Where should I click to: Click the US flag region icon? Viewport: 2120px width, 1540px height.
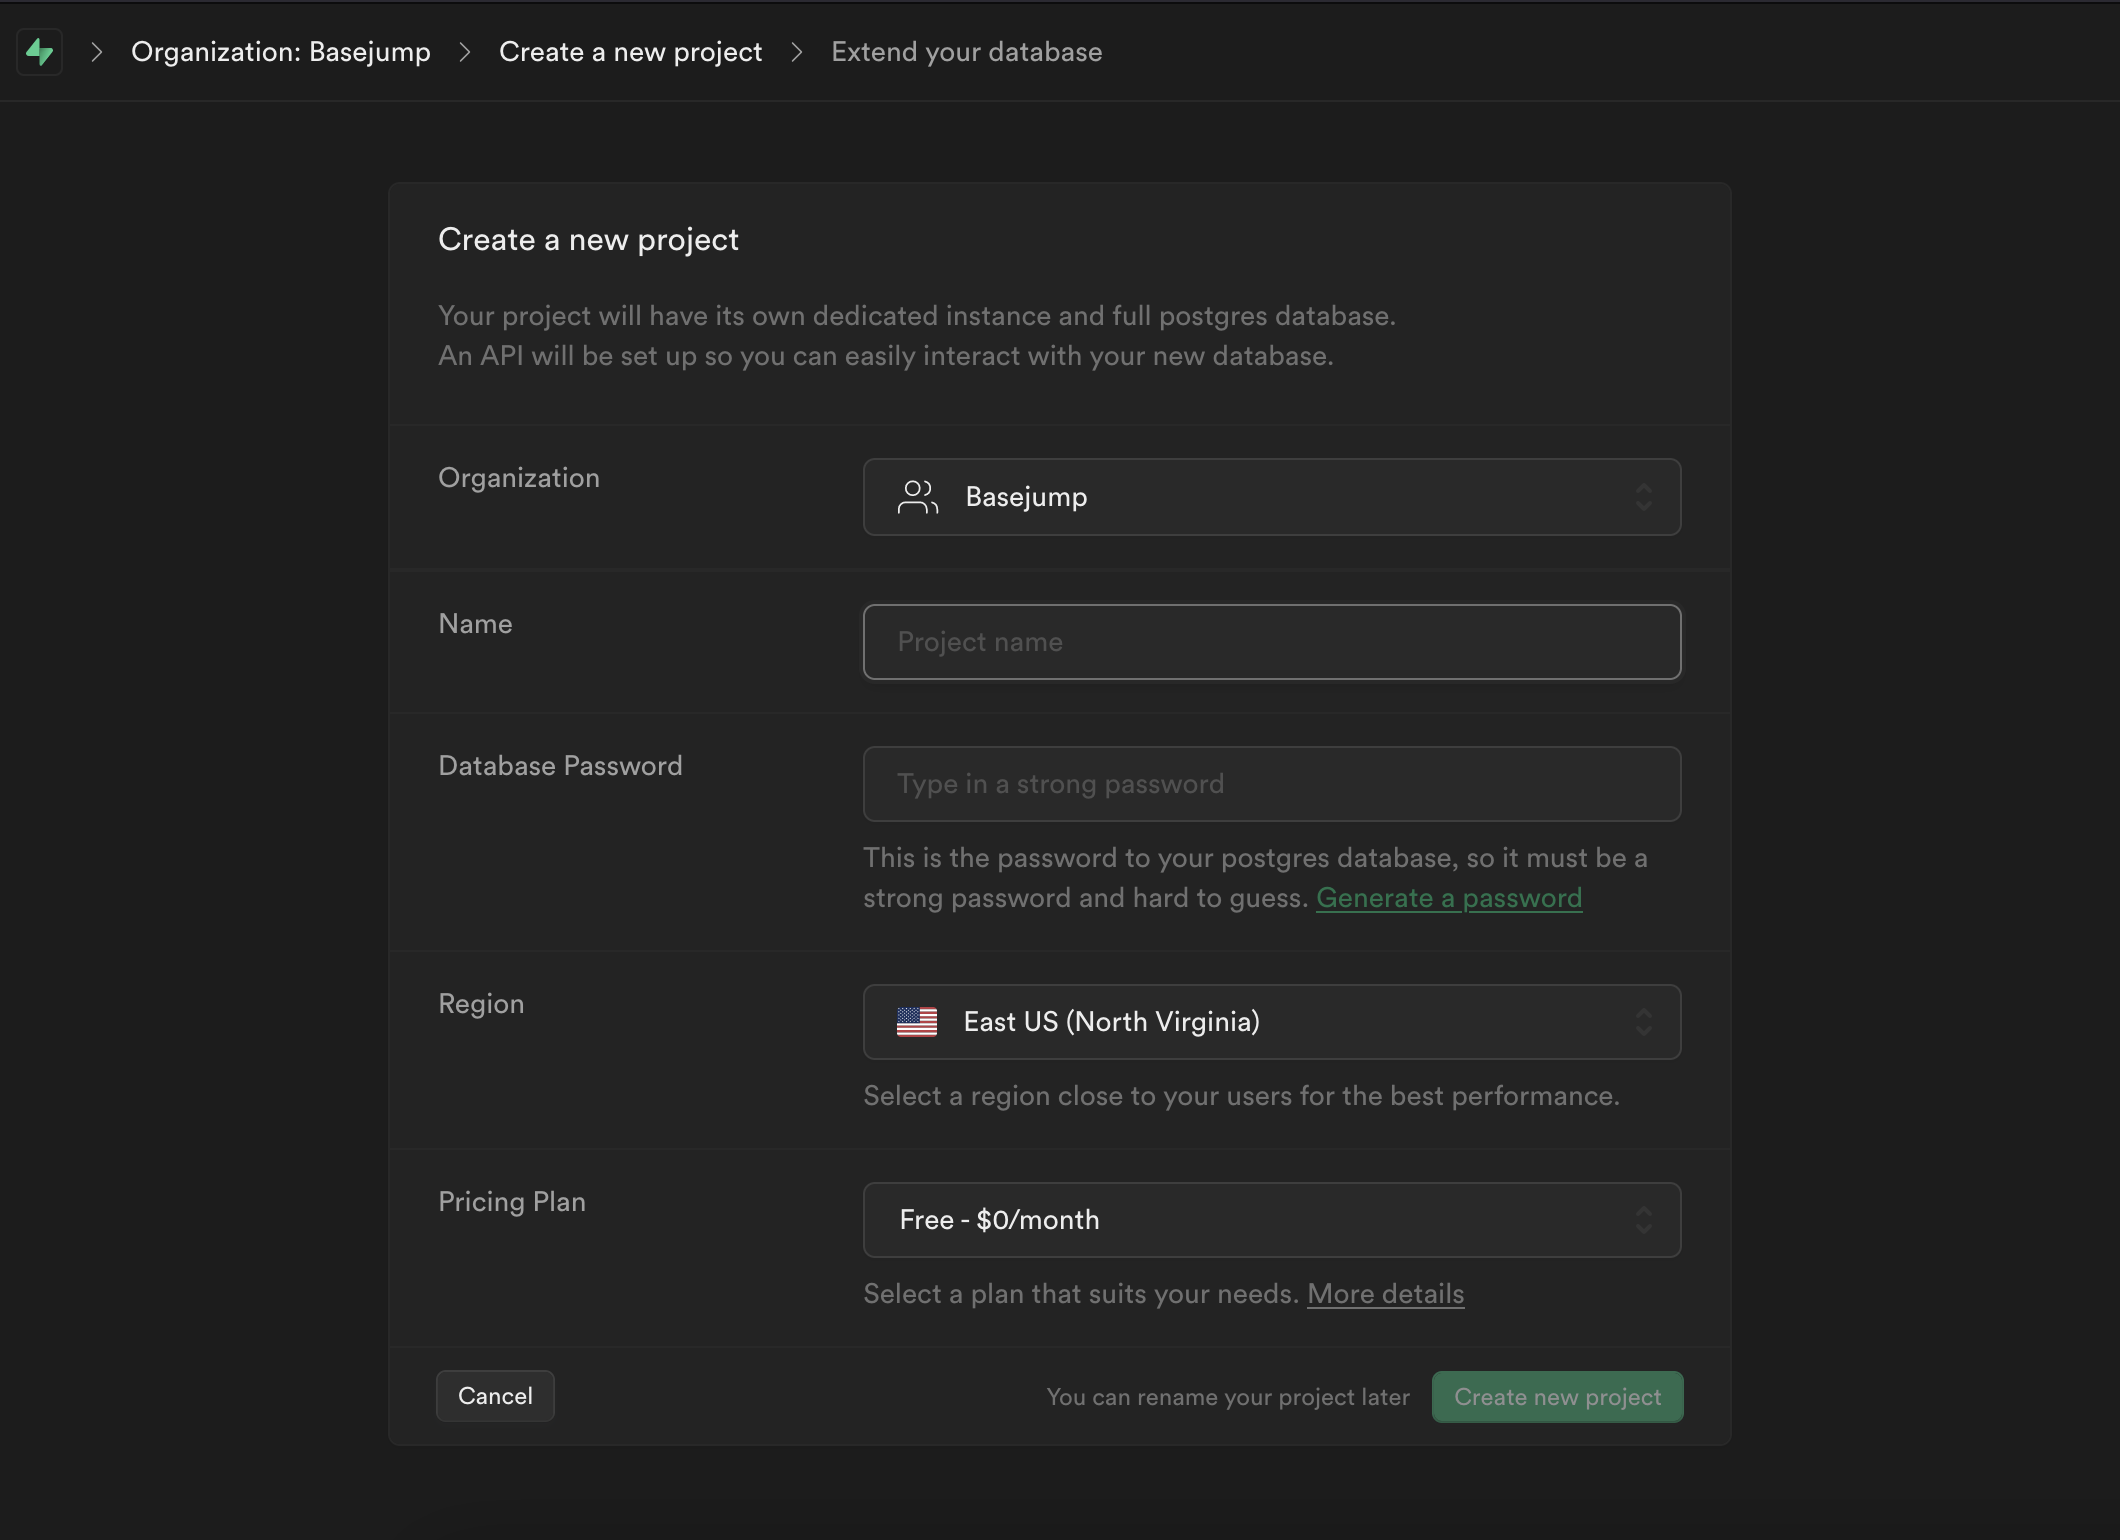coord(917,1020)
